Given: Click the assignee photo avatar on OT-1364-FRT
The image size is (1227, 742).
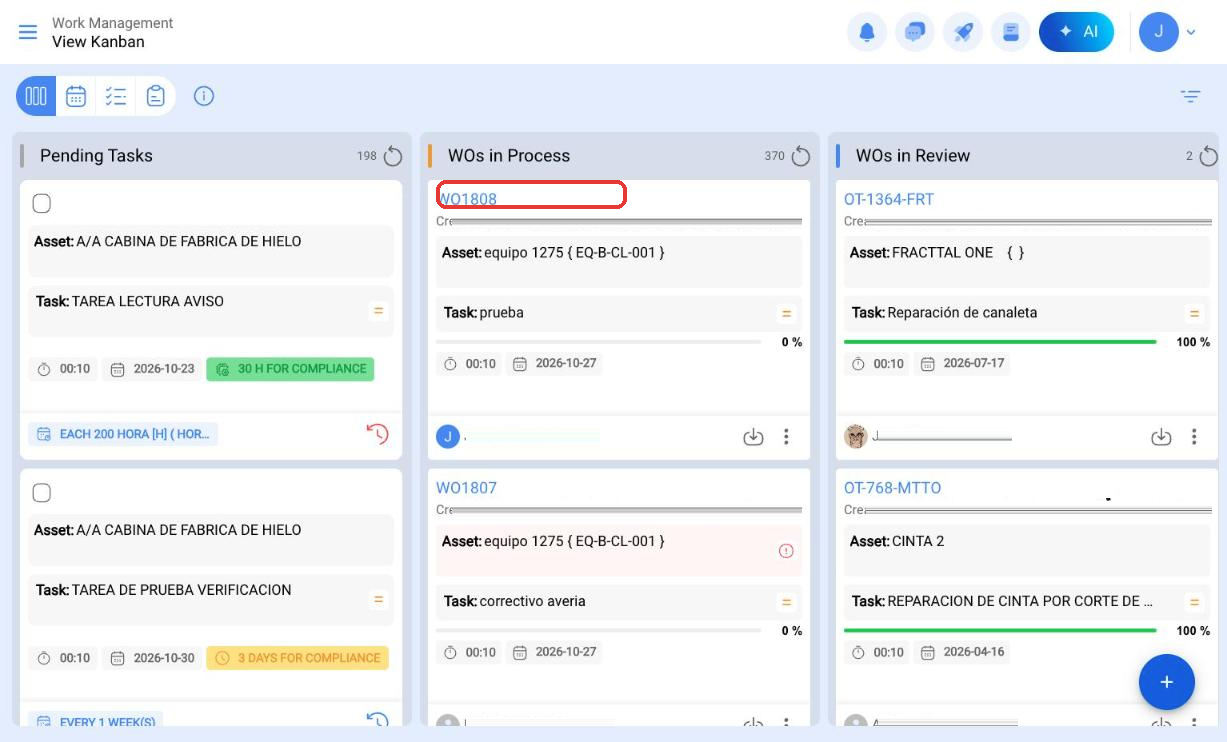Looking at the screenshot, I should click(856, 437).
